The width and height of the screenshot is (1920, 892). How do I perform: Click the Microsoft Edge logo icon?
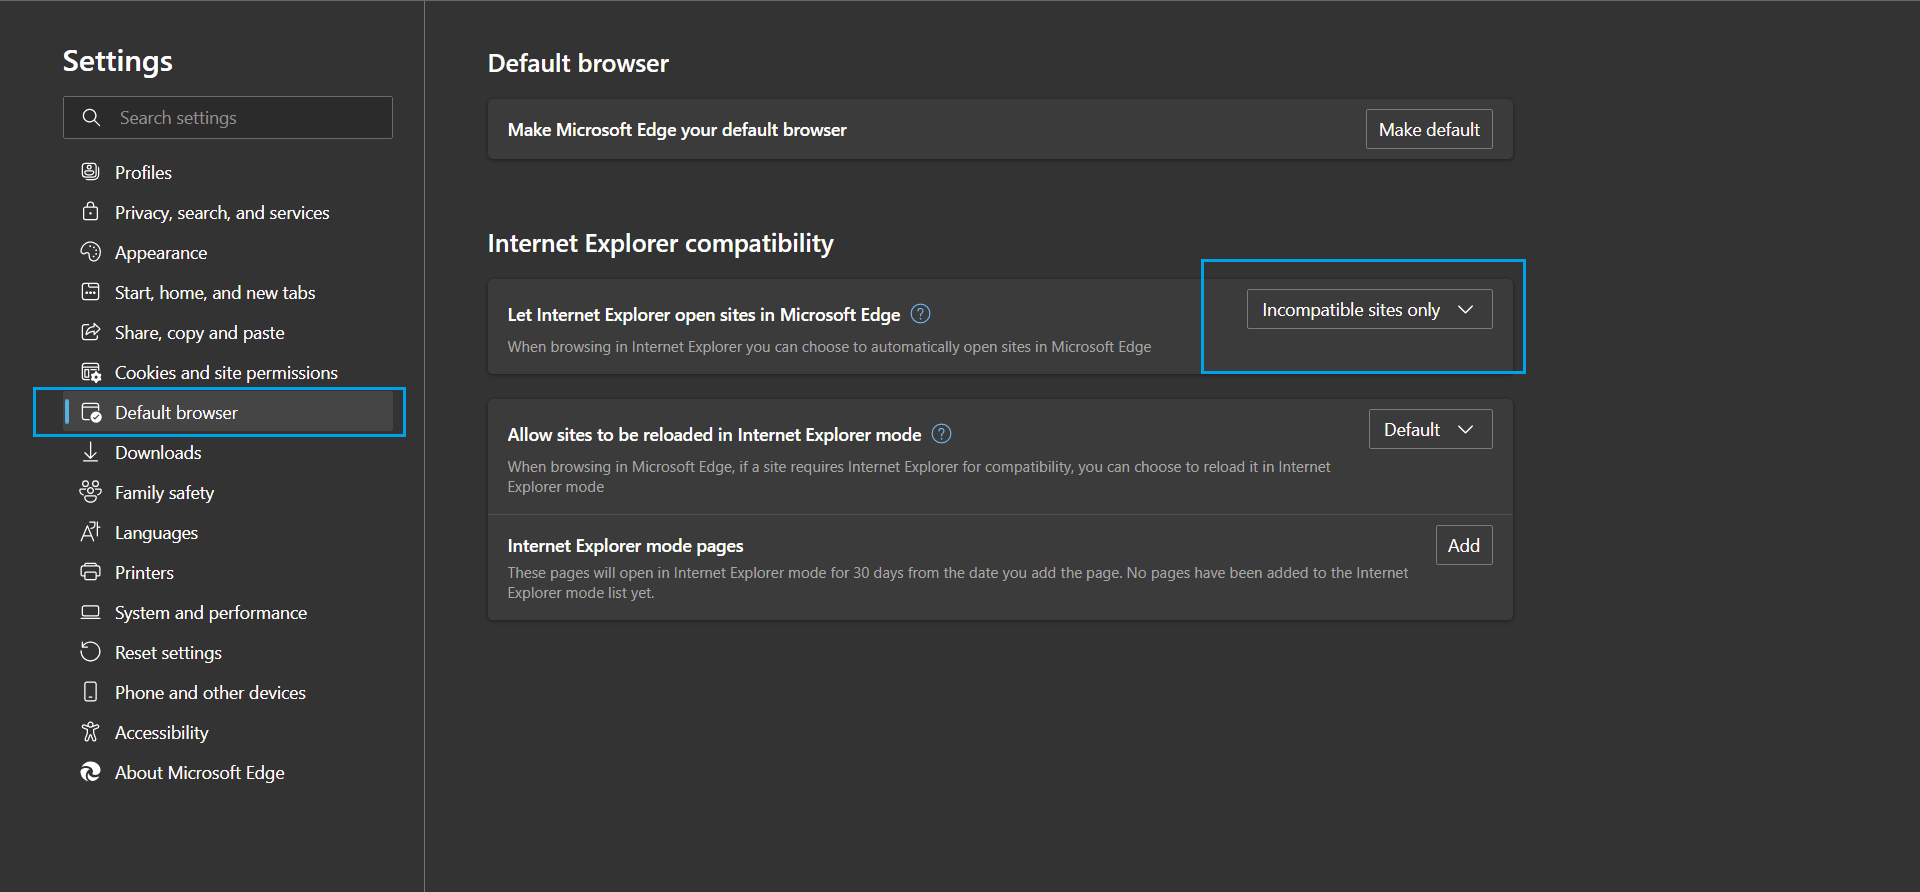(x=90, y=771)
